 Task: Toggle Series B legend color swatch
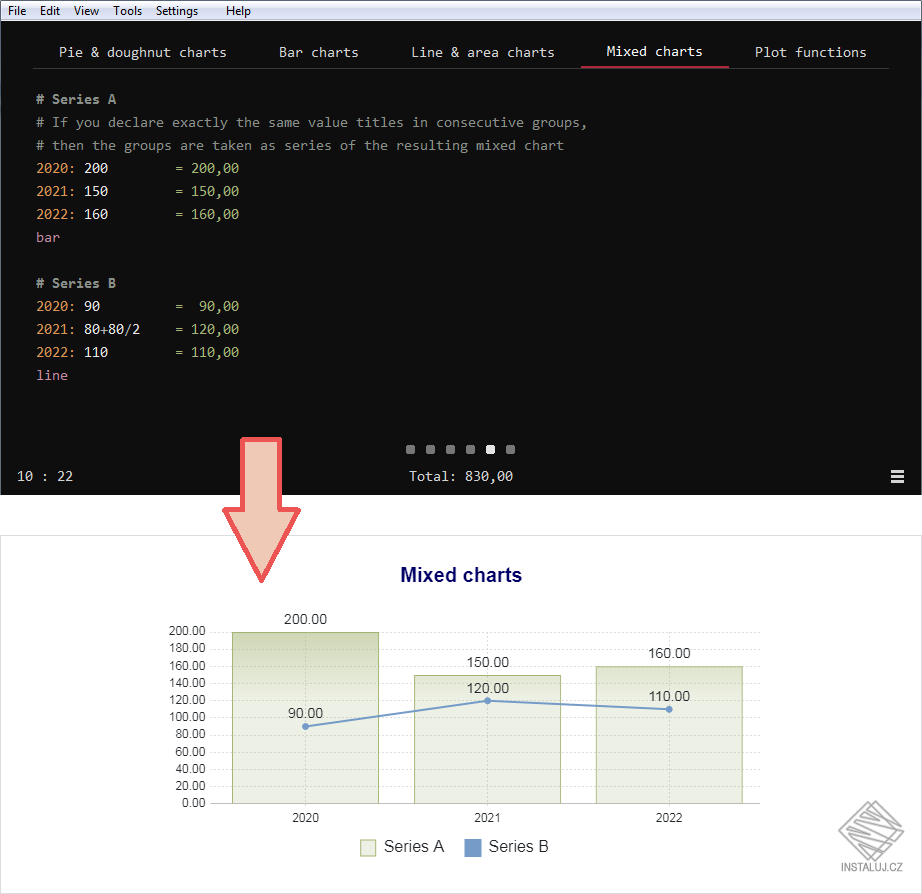(x=473, y=848)
